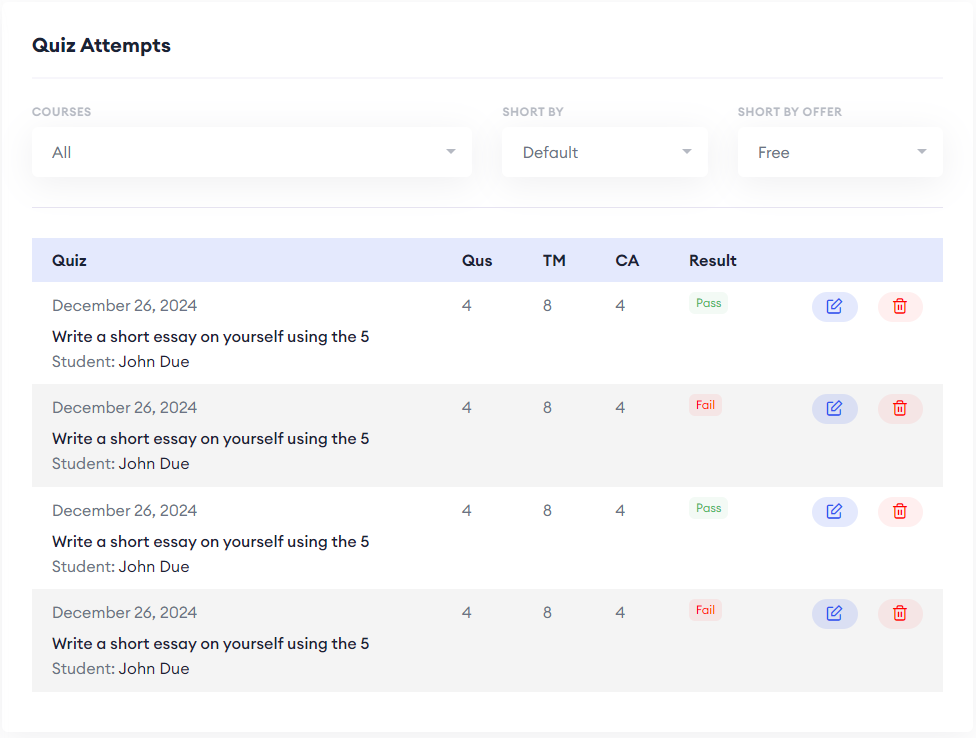Open the essay quiz title in first row
Image resolution: width=976 pixels, height=738 pixels.
tap(211, 337)
